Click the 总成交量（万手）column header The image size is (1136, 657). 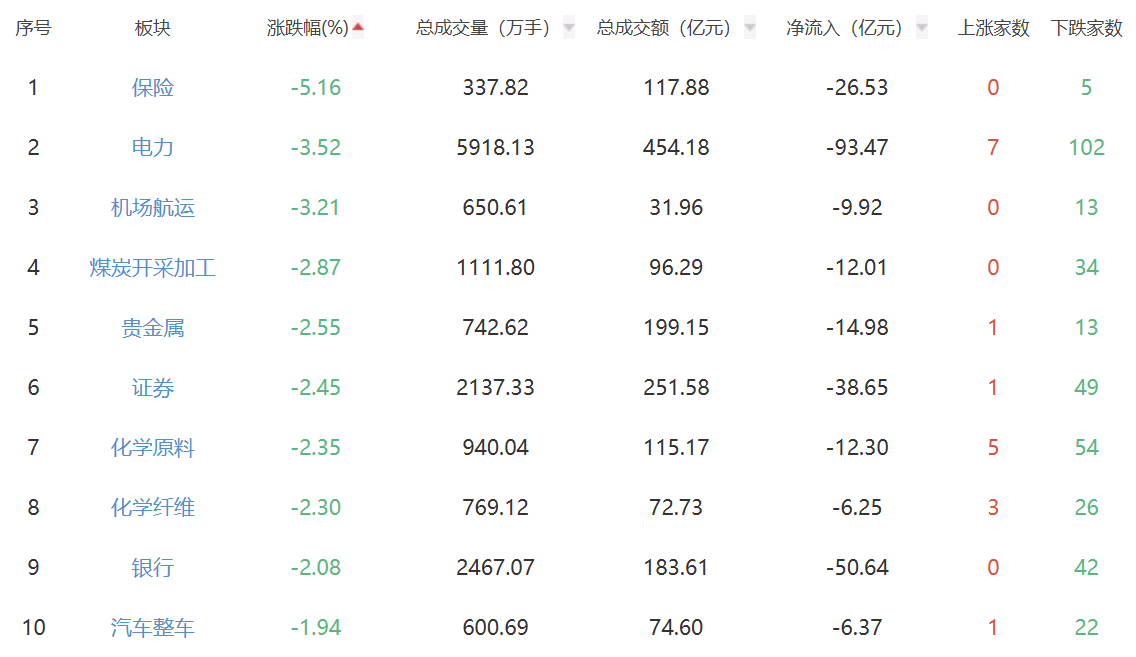coord(483,28)
